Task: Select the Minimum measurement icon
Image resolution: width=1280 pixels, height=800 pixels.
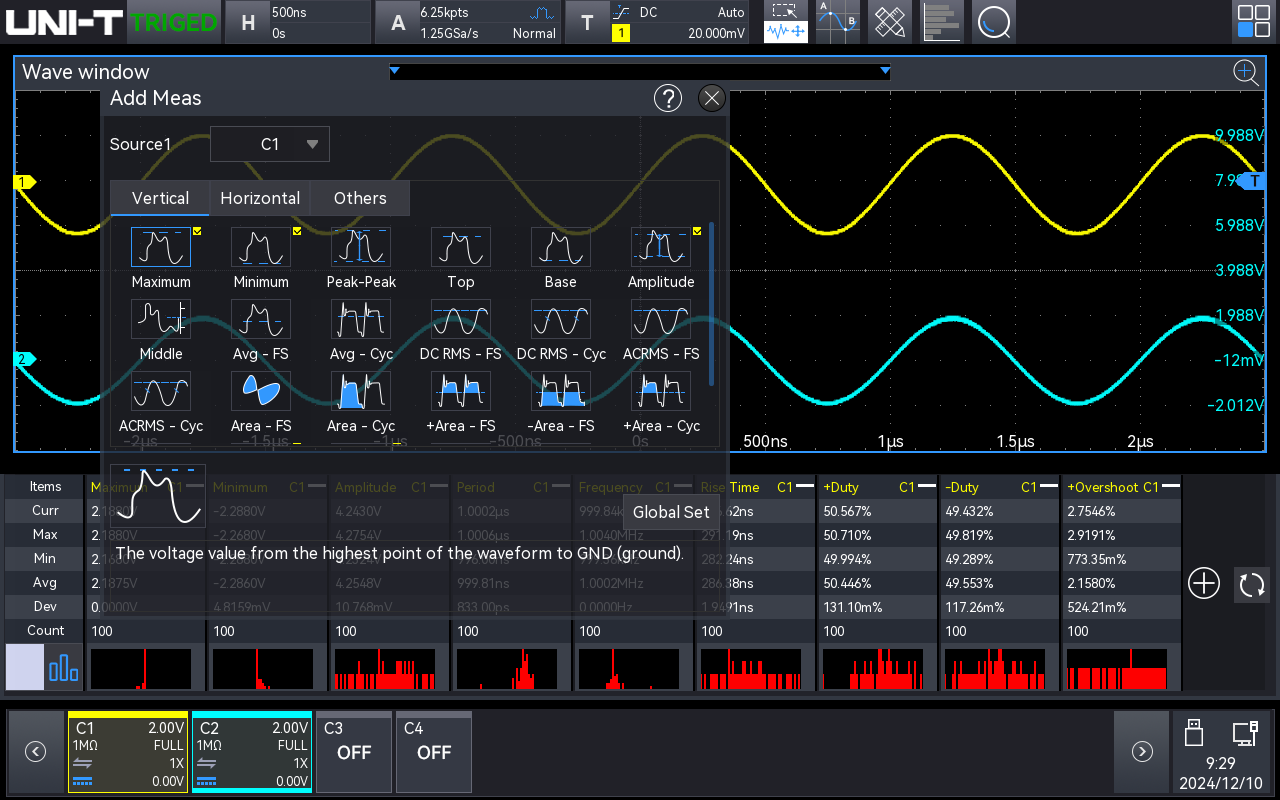Action: click(x=261, y=247)
